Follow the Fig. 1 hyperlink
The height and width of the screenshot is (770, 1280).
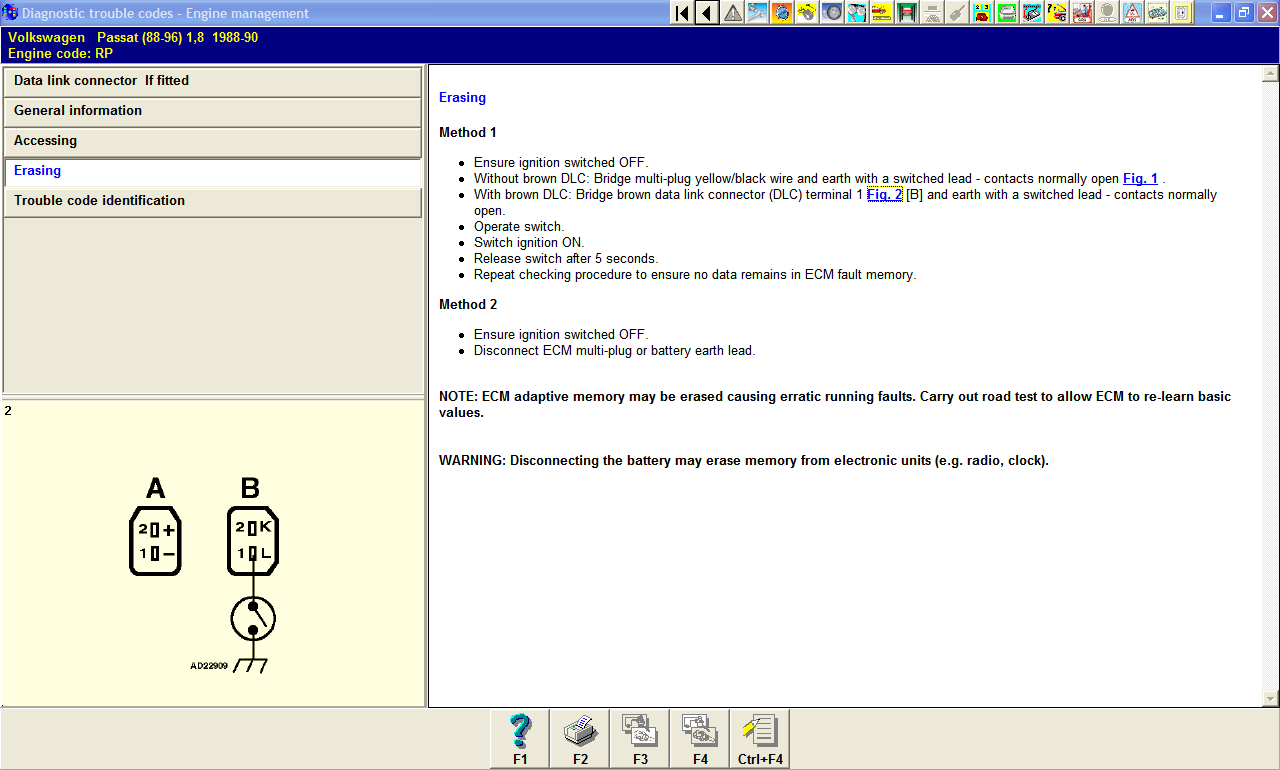click(x=1140, y=179)
